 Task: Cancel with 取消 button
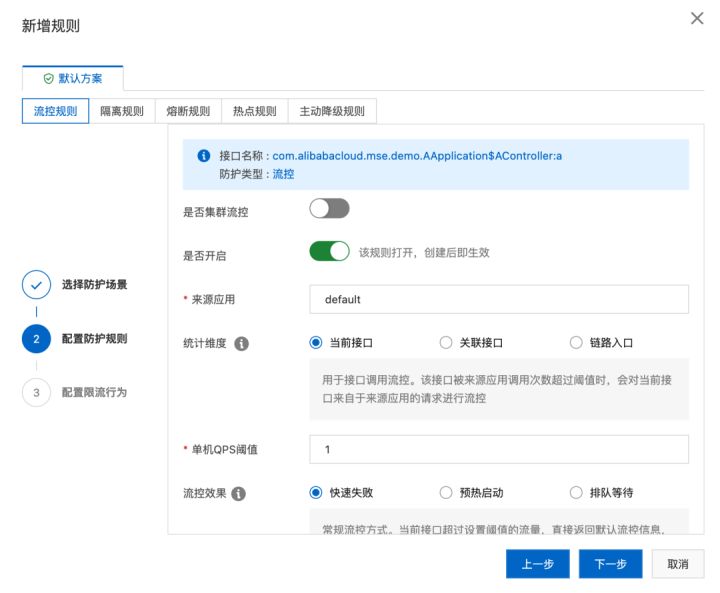(678, 564)
